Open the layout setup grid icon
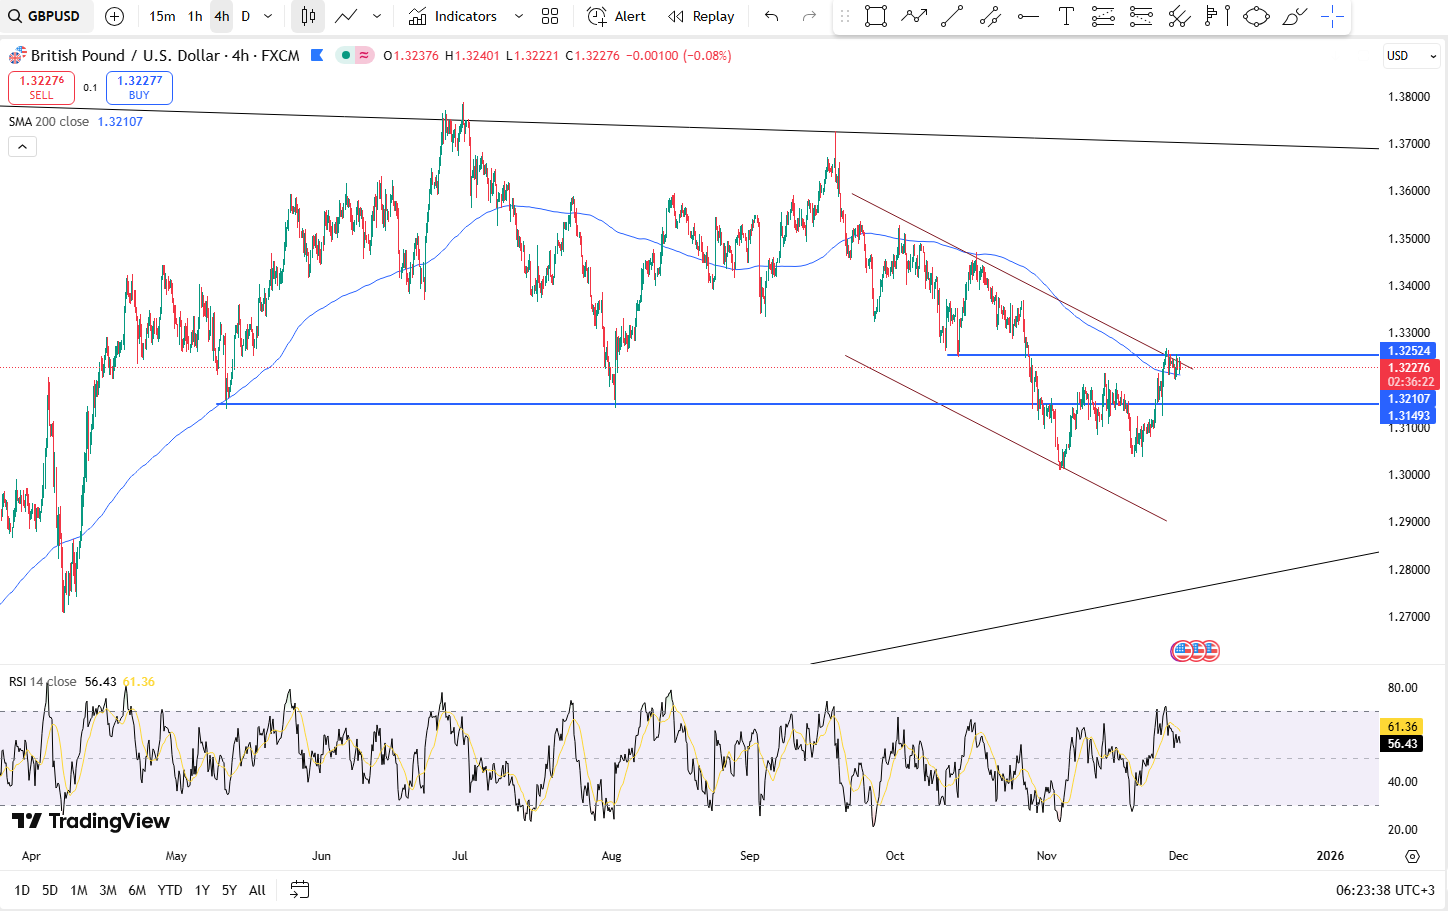This screenshot has height=911, width=1448. coord(550,16)
